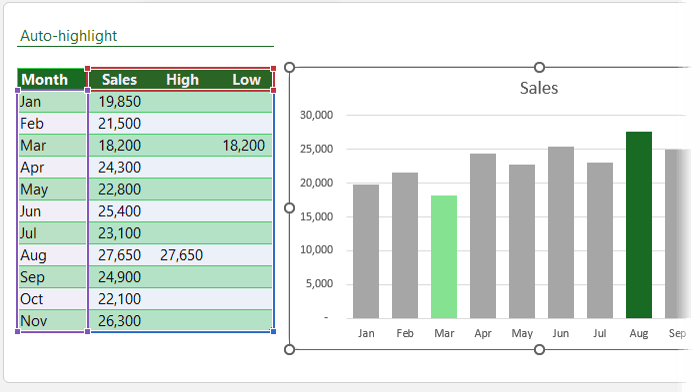
Task: Select the 18,200 value in Sales column
Action: coord(120,146)
